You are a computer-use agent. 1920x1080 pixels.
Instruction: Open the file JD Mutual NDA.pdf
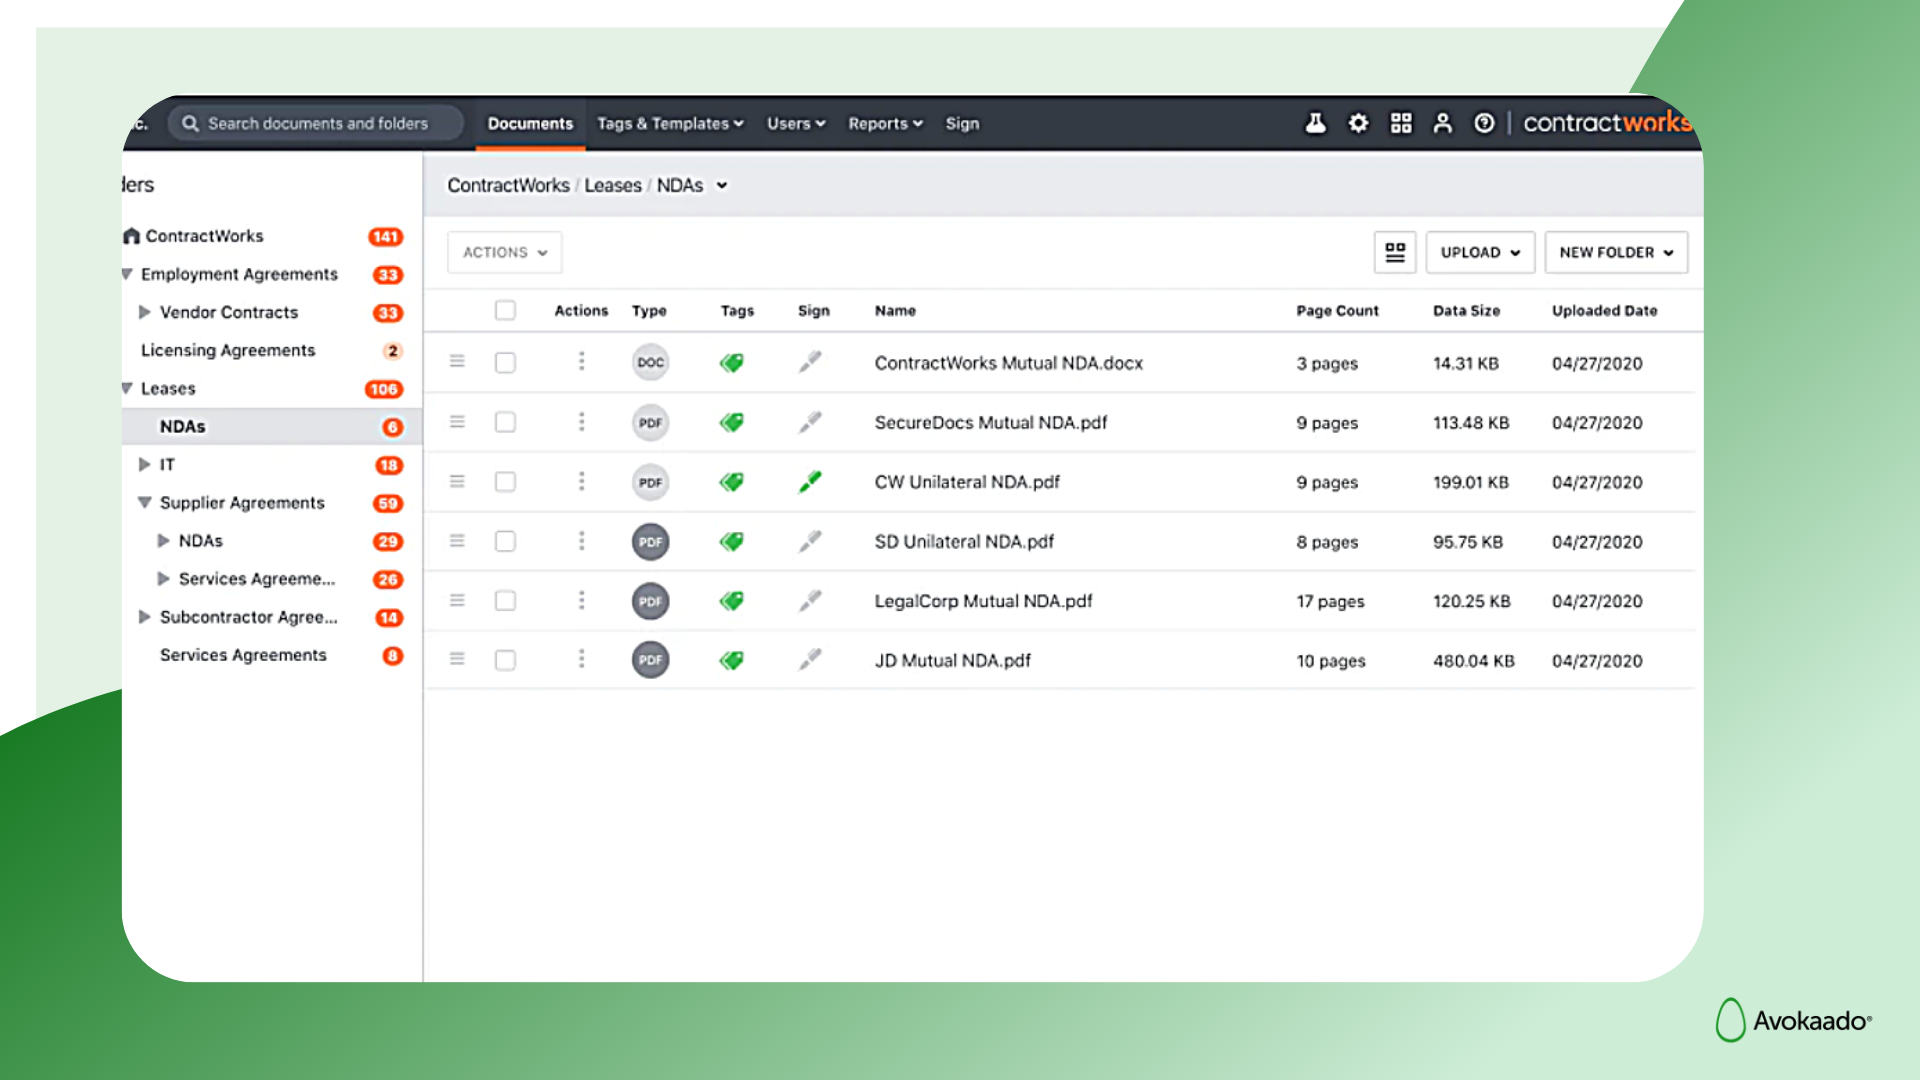[952, 661]
